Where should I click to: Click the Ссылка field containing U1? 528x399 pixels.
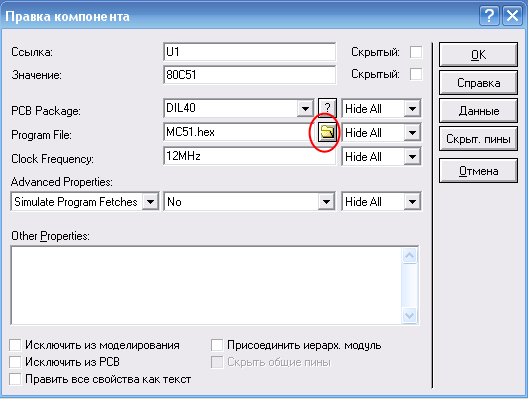coord(250,52)
